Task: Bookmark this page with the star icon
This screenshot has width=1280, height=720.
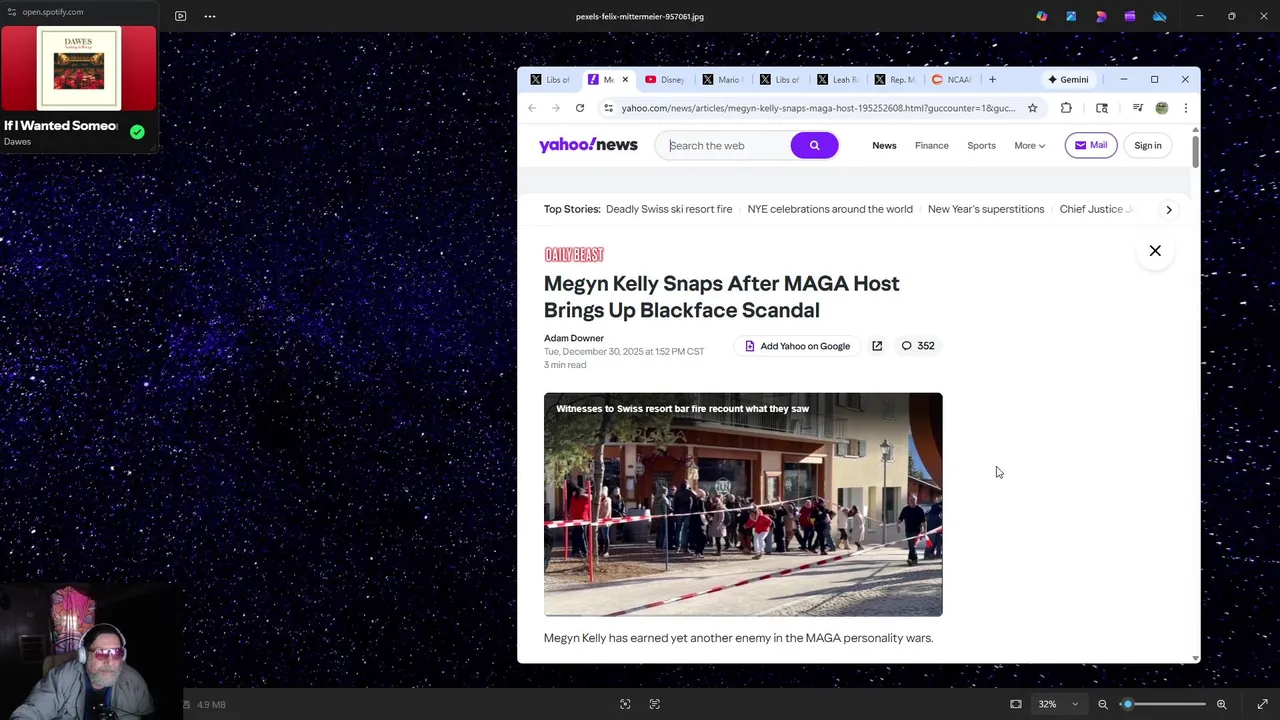Action: point(1032,108)
